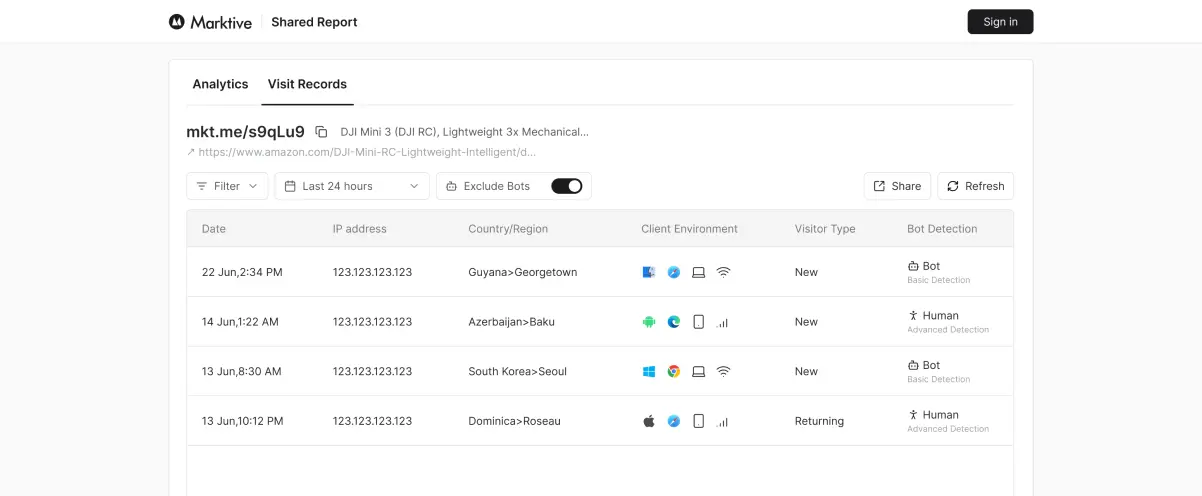Image resolution: width=1202 pixels, height=496 pixels.
Task: Expand the Last 24 hours date range
Action: click(352, 186)
